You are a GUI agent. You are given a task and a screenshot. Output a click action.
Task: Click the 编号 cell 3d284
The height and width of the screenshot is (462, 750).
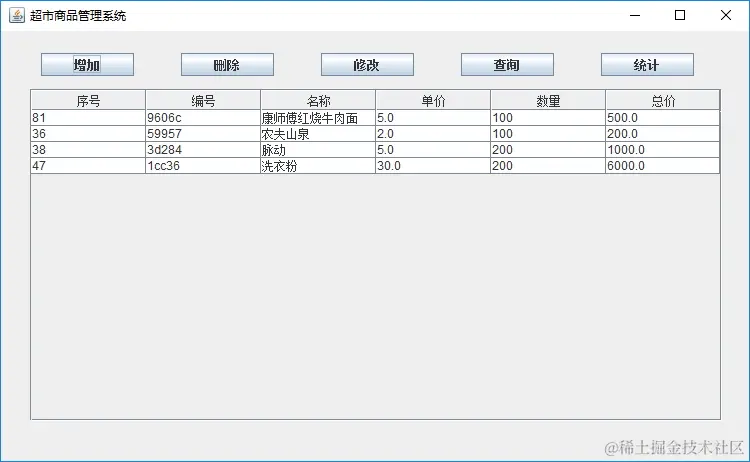tap(203, 150)
